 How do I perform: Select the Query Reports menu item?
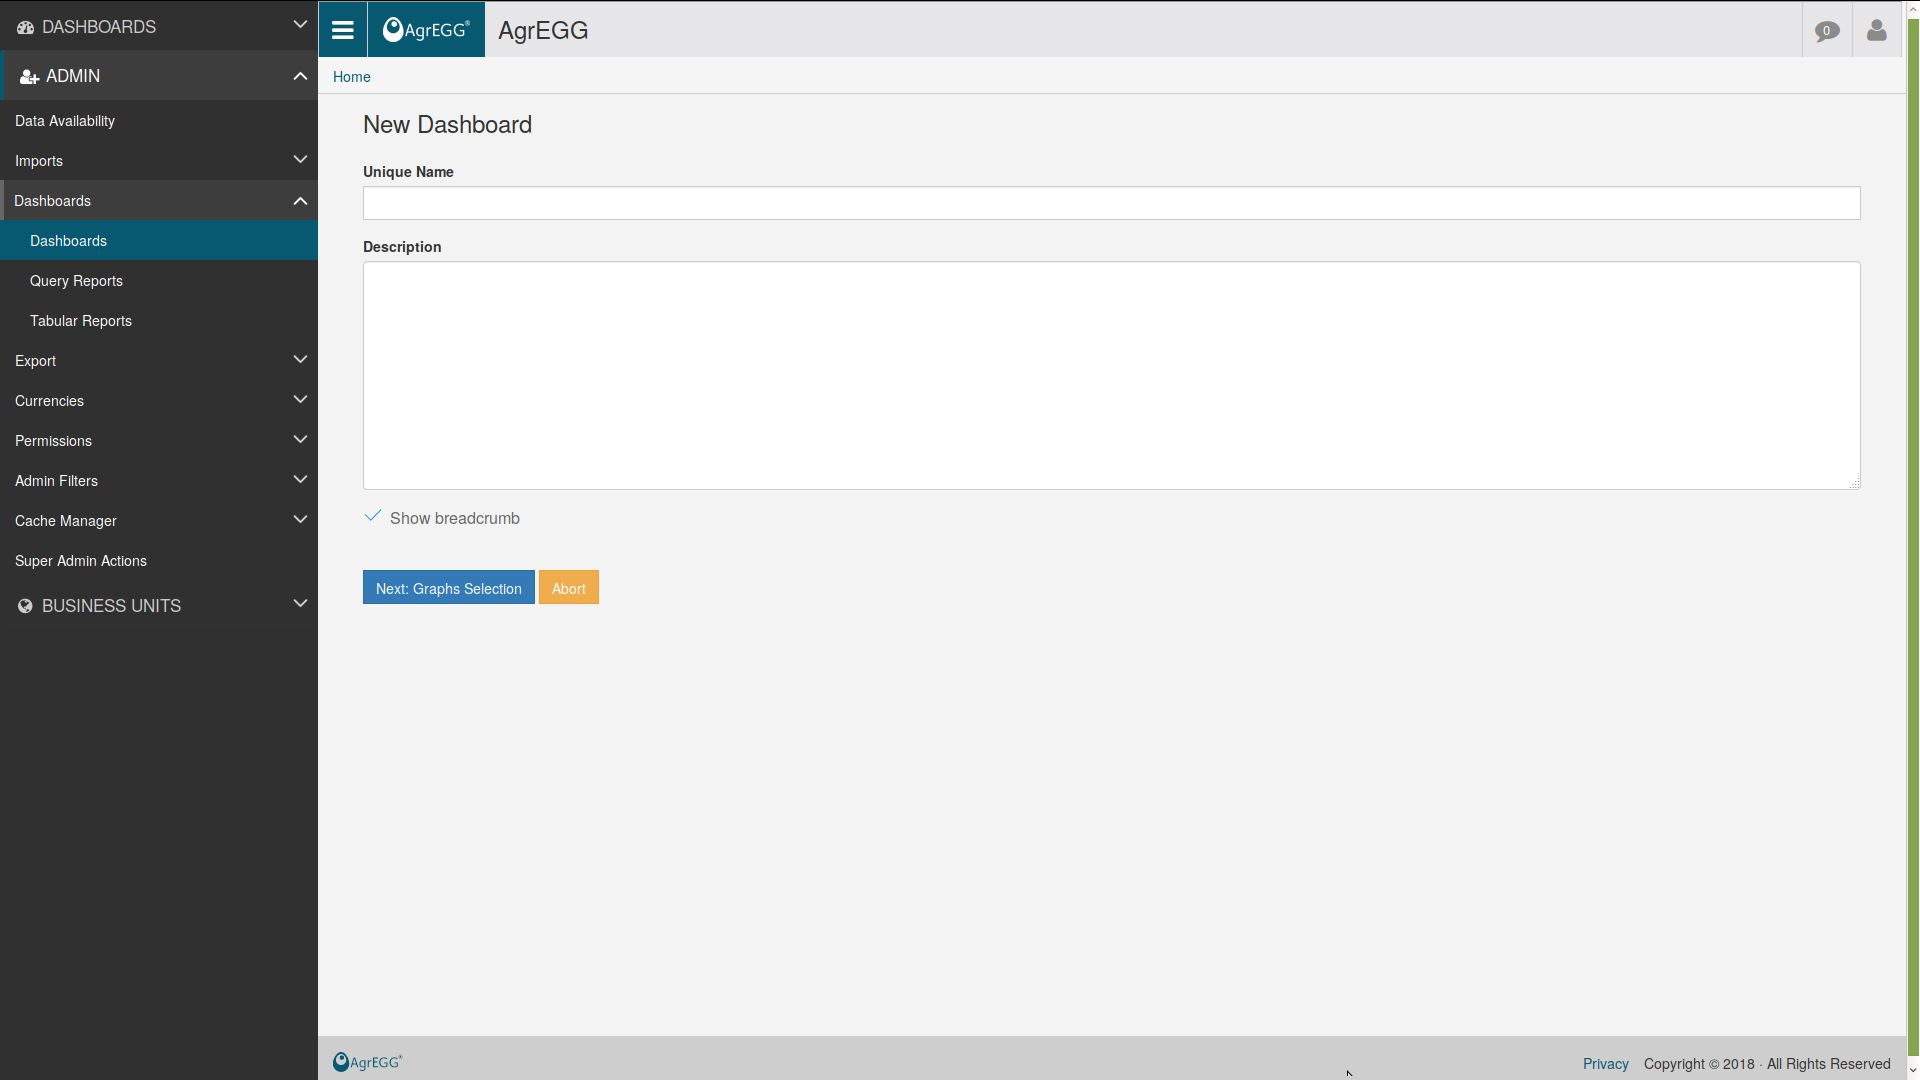tap(76, 281)
